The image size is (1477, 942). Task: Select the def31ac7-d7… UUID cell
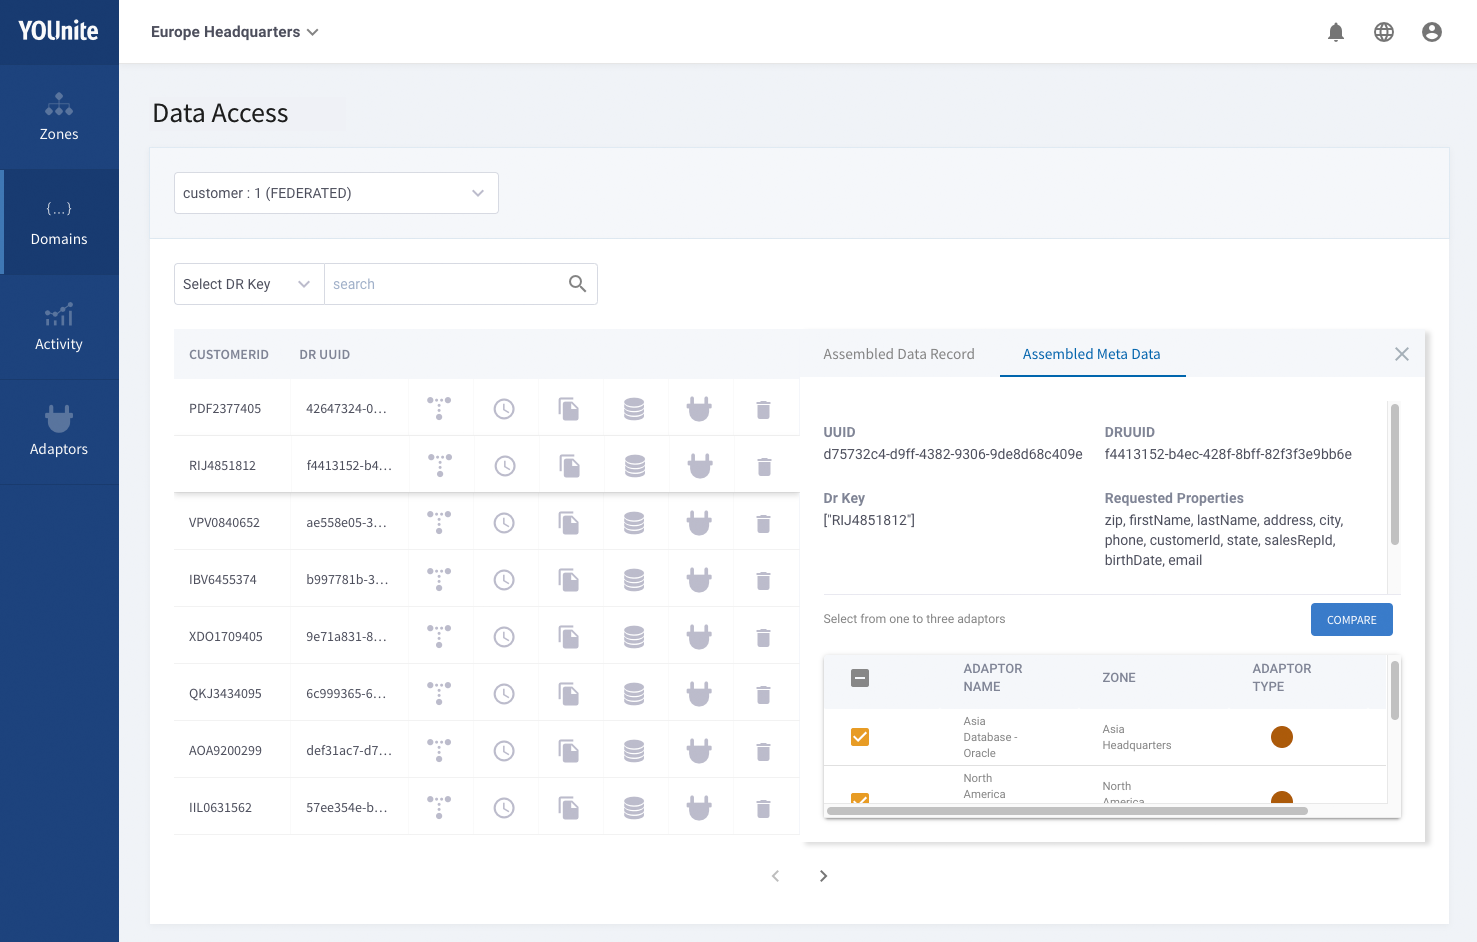coord(349,750)
